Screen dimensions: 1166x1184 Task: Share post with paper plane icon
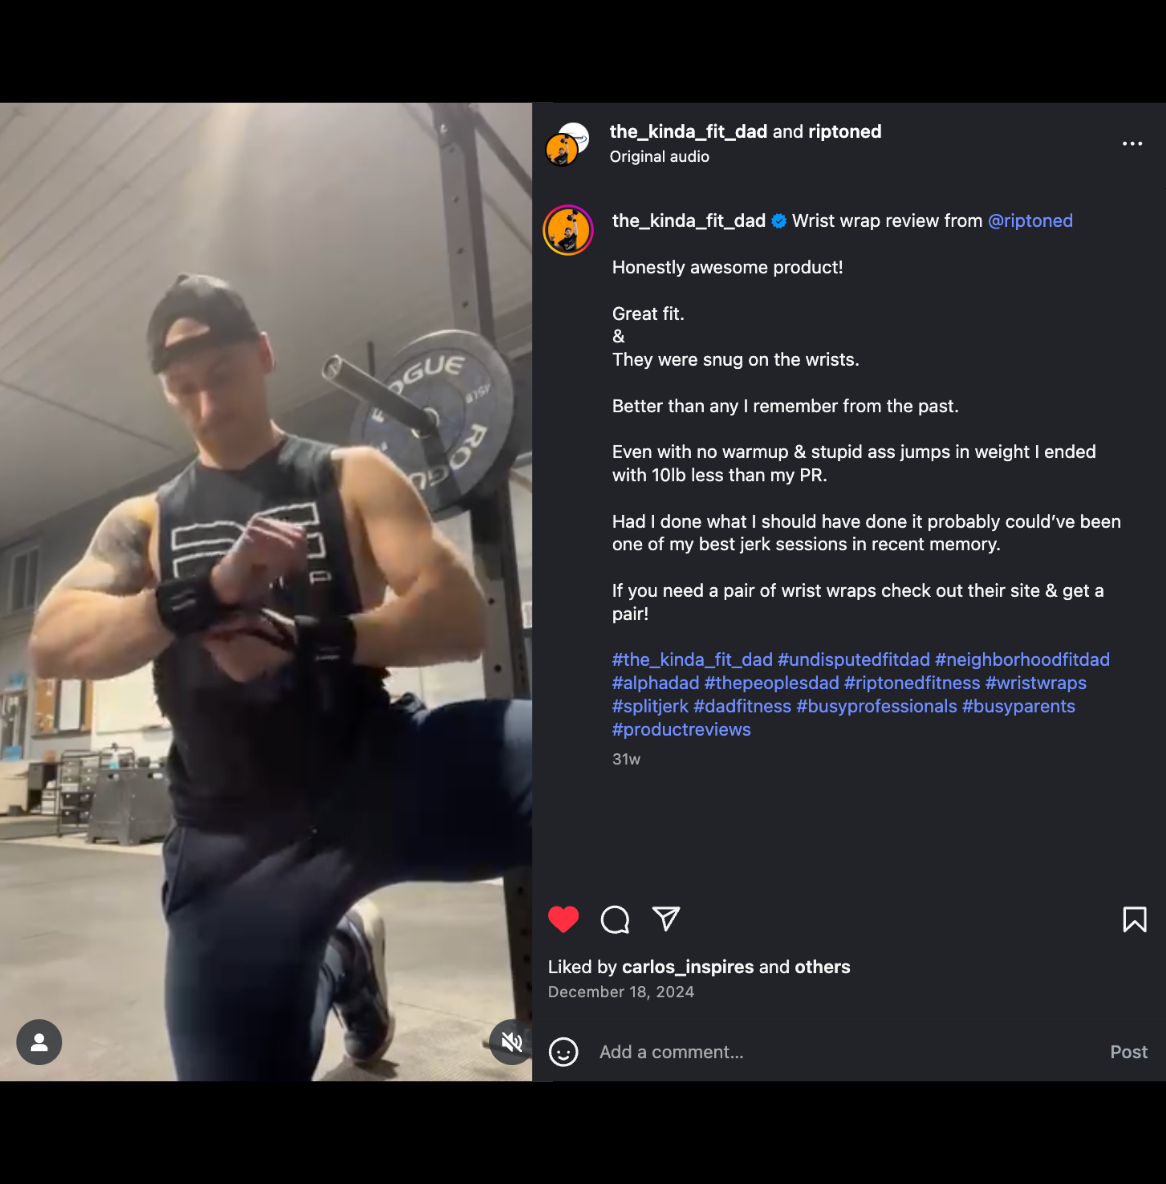(666, 918)
